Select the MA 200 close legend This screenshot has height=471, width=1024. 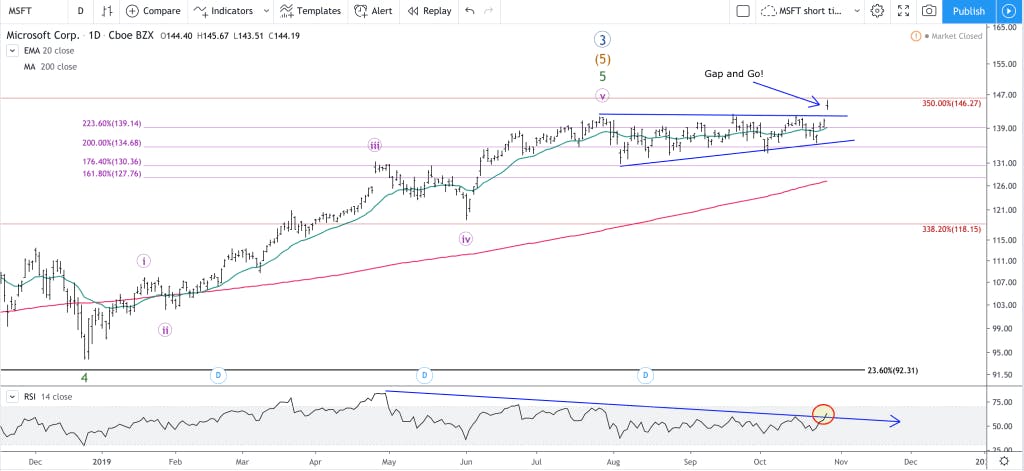click(49, 67)
